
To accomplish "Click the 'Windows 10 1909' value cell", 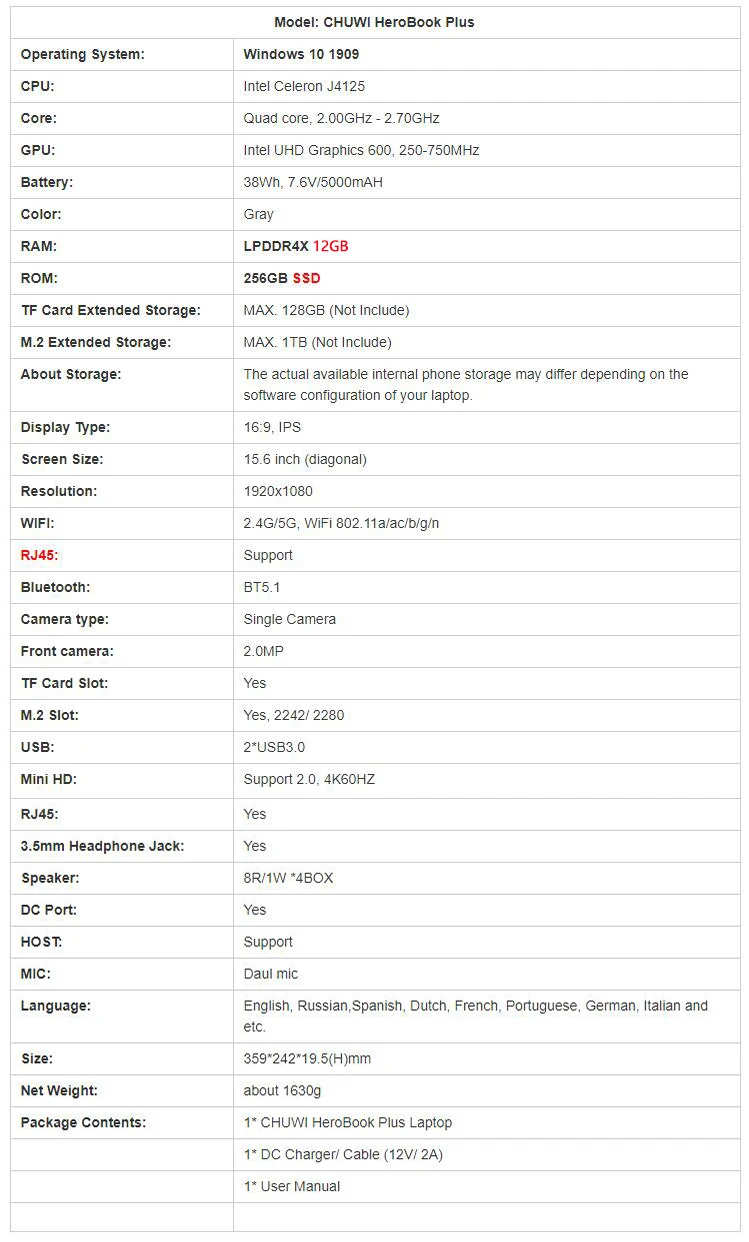I will click(301, 54).
